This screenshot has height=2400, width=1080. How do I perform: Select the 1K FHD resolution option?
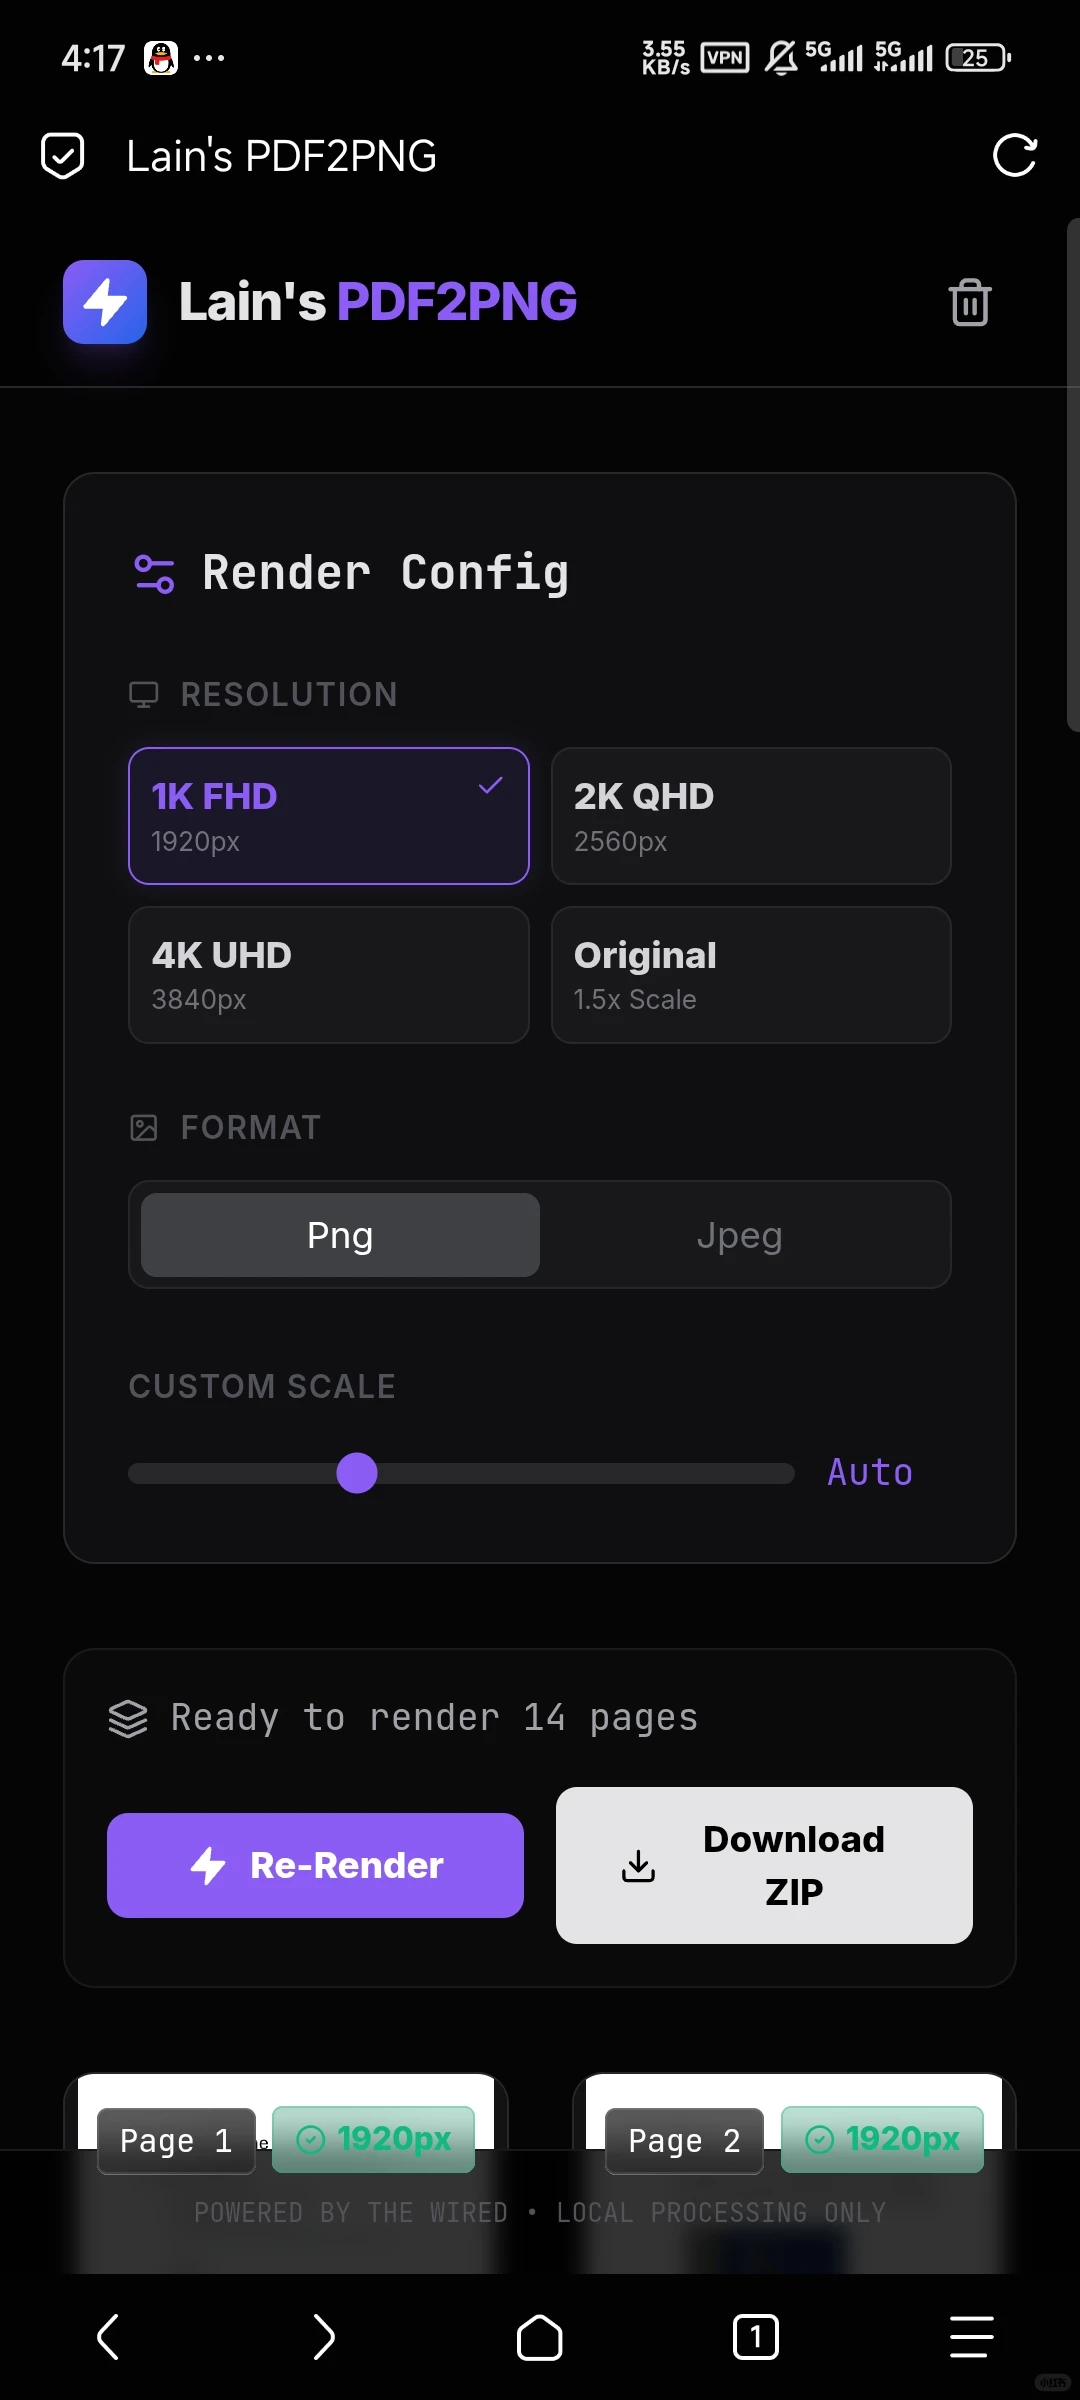[x=328, y=816]
